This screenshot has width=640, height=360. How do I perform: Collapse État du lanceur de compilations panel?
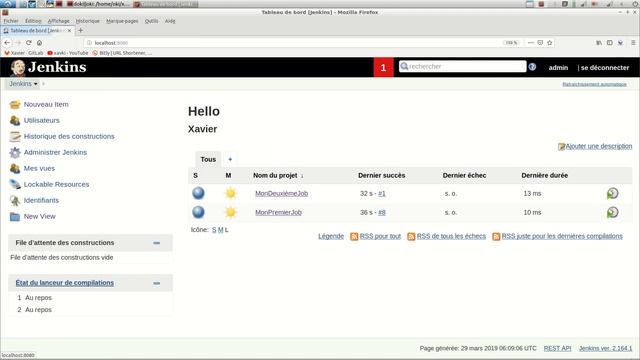[156, 283]
